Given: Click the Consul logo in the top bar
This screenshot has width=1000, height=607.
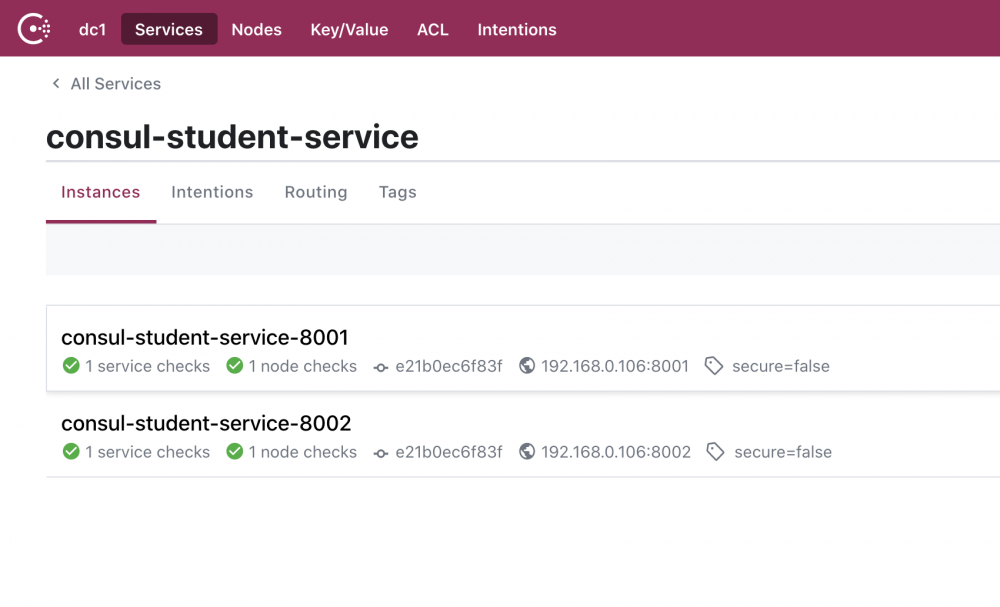Looking at the screenshot, I should click(x=34, y=28).
